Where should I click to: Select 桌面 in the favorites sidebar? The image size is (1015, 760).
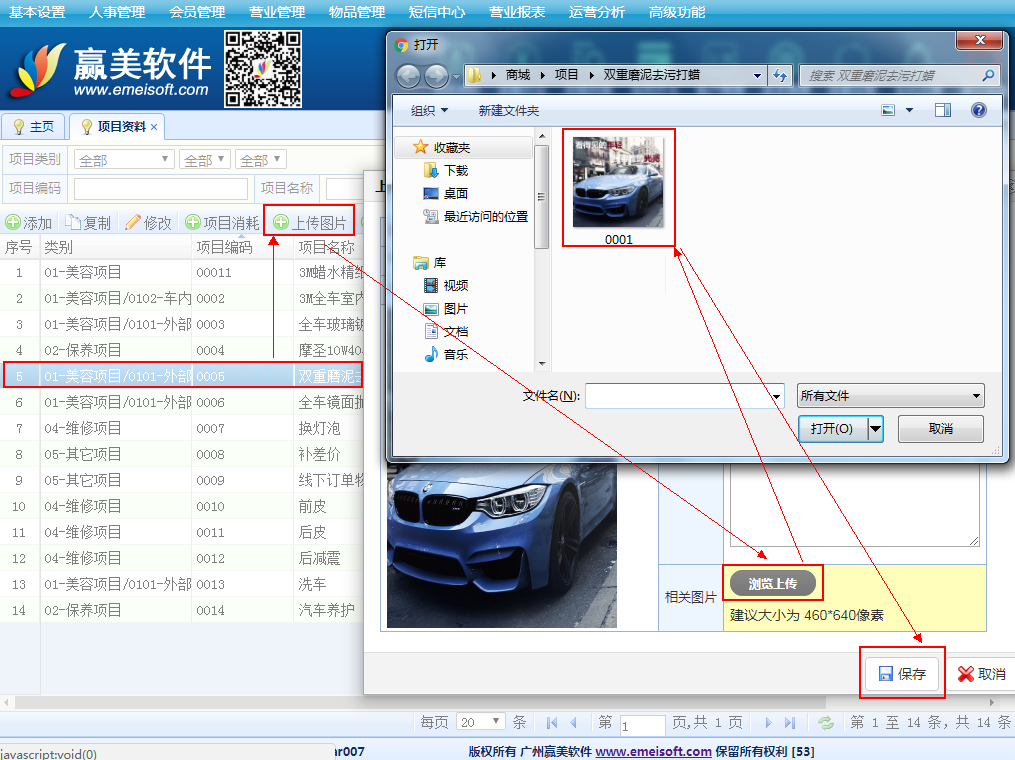456,193
